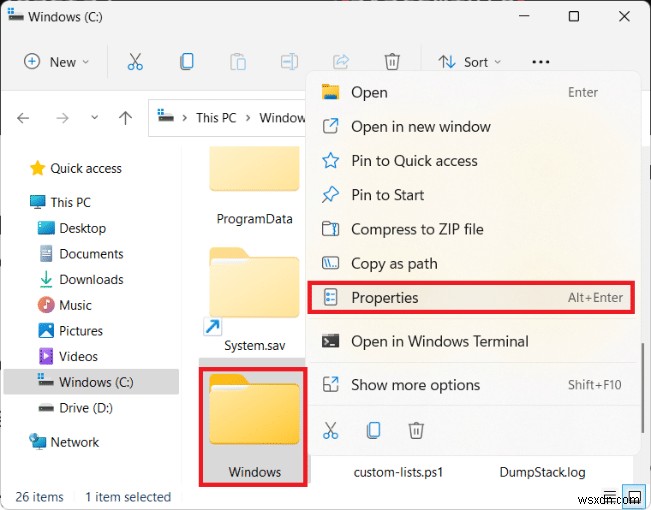Choose Compress to ZIP file

click(473, 229)
